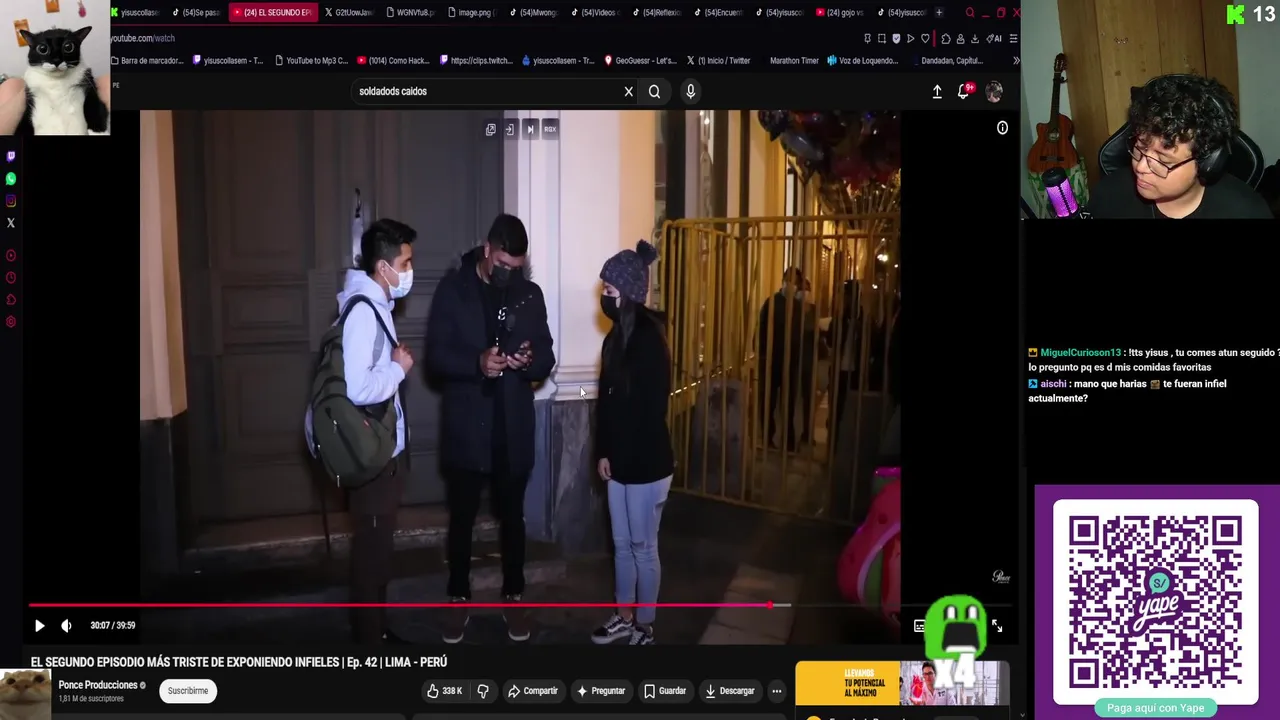Image resolution: width=1280 pixels, height=720 pixels.
Task: Open 'GeoGuessr - Let's...' bookmark
Action: [641, 61]
